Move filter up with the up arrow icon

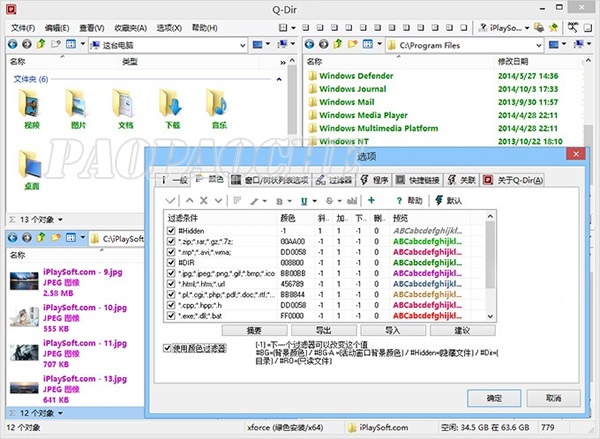tap(189, 200)
